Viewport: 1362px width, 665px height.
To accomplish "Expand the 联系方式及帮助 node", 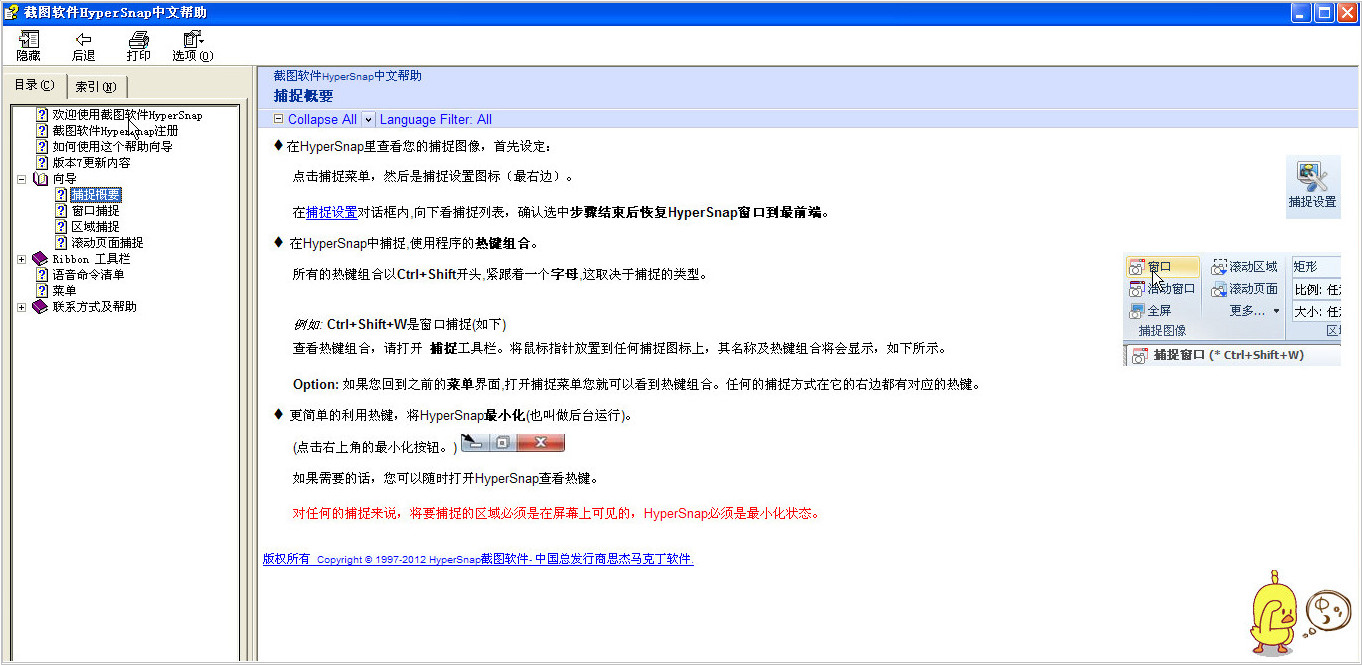I will [22, 307].
